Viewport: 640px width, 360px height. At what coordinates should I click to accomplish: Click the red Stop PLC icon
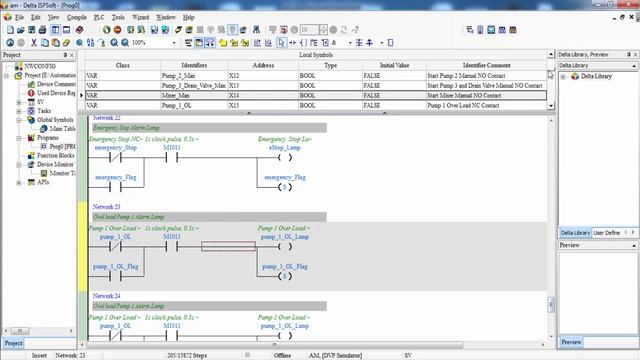(x=118, y=30)
